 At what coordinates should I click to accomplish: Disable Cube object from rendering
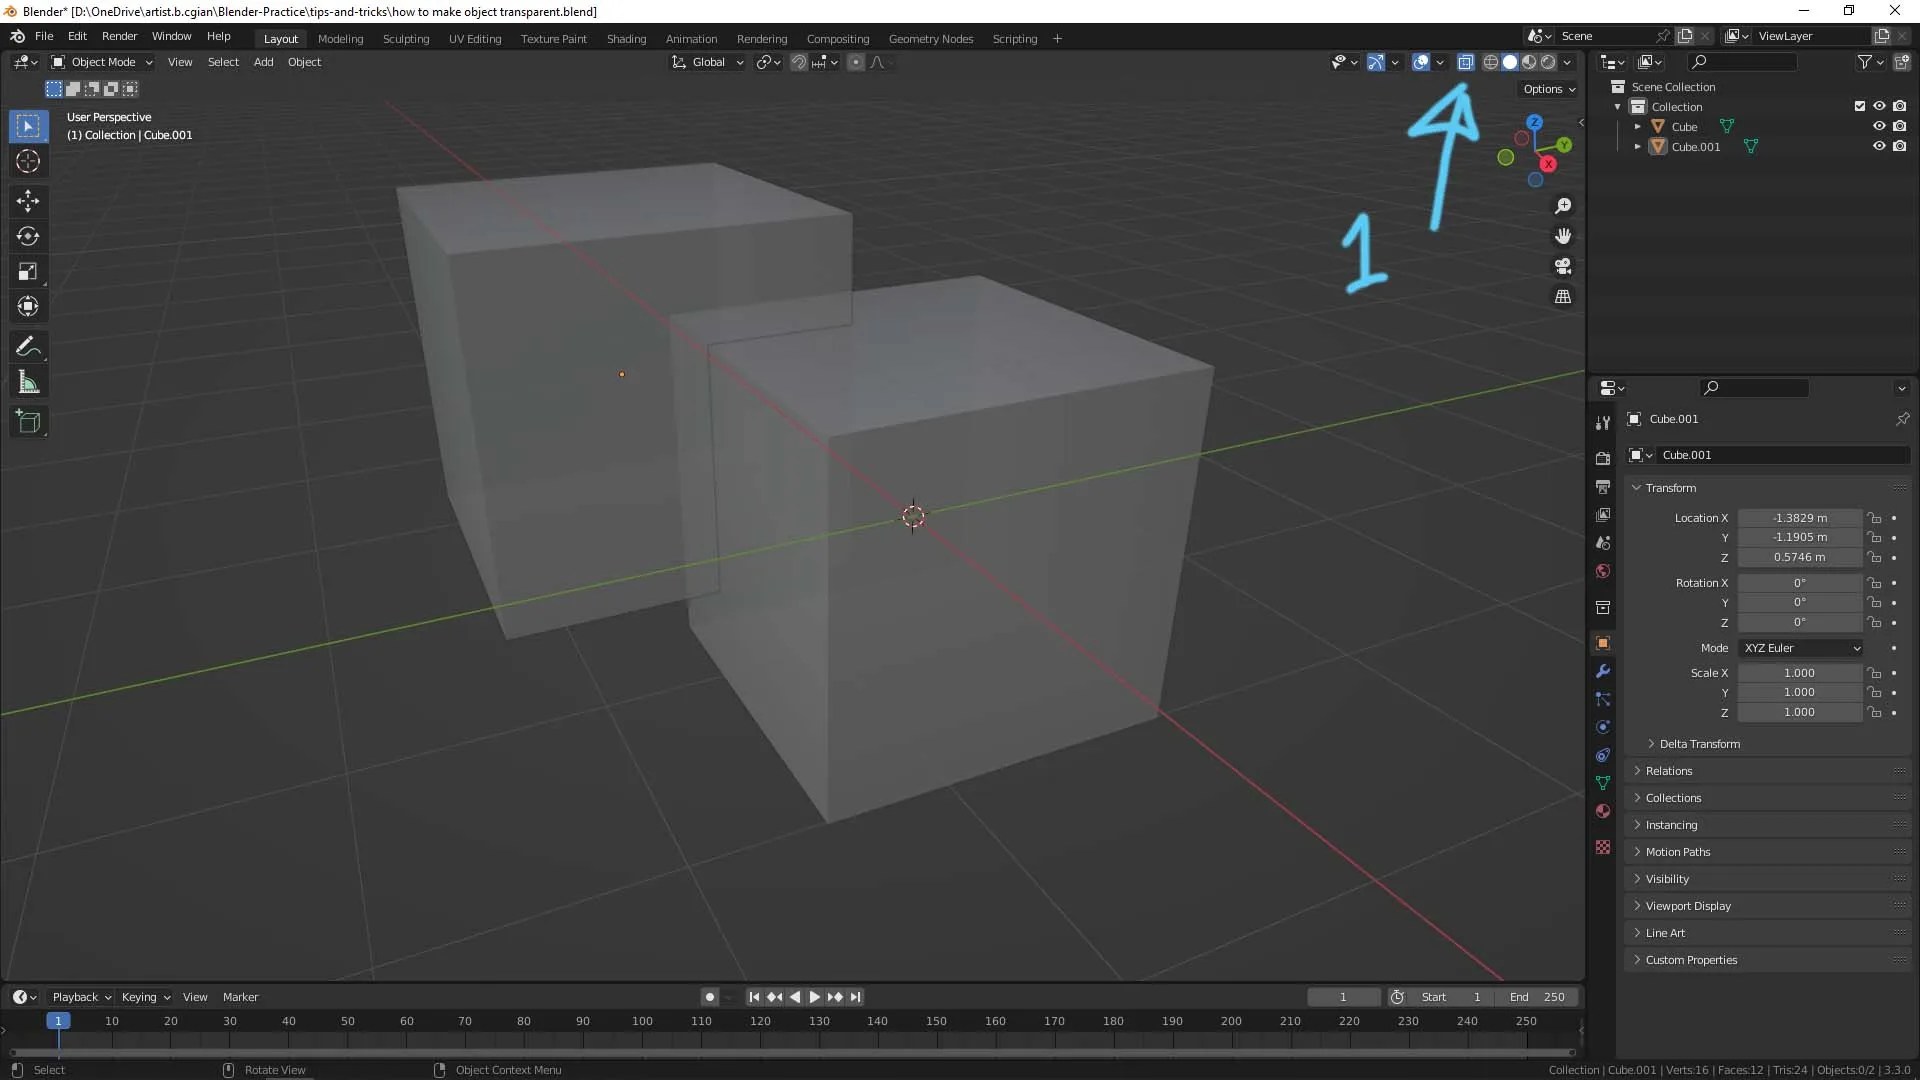point(1902,126)
